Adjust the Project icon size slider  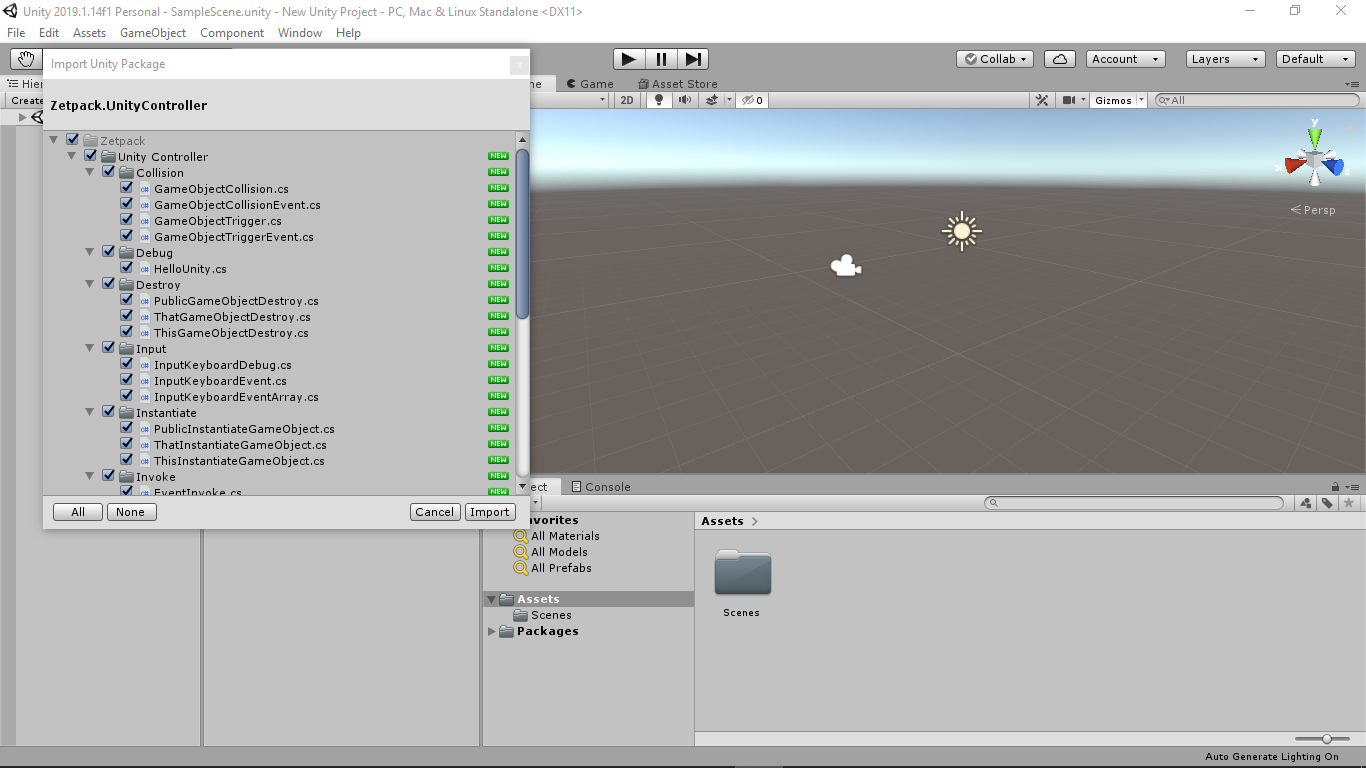1327,739
